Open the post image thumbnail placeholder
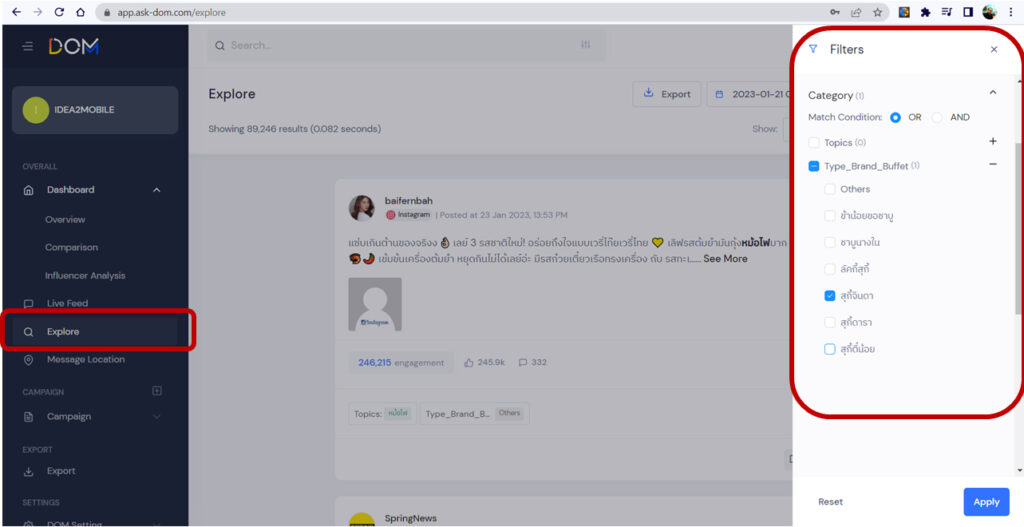The width and height of the screenshot is (1024, 527). (375, 304)
